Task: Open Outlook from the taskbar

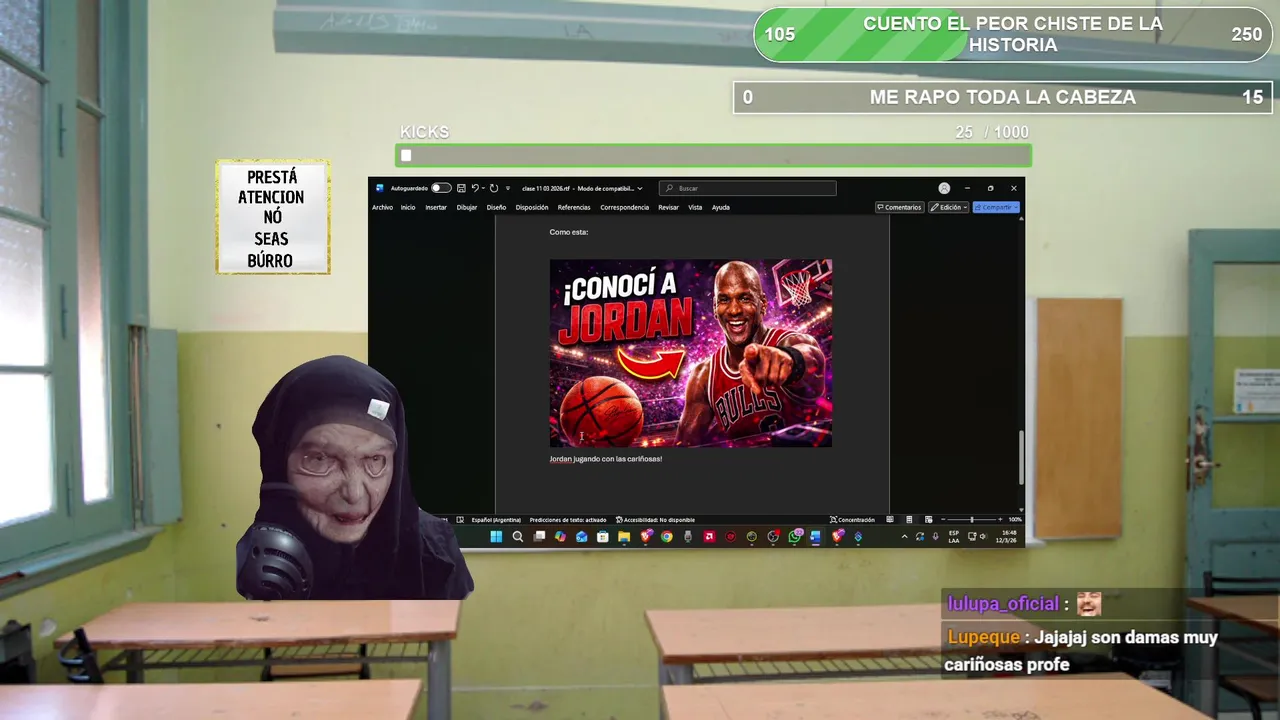Action: click(581, 537)
